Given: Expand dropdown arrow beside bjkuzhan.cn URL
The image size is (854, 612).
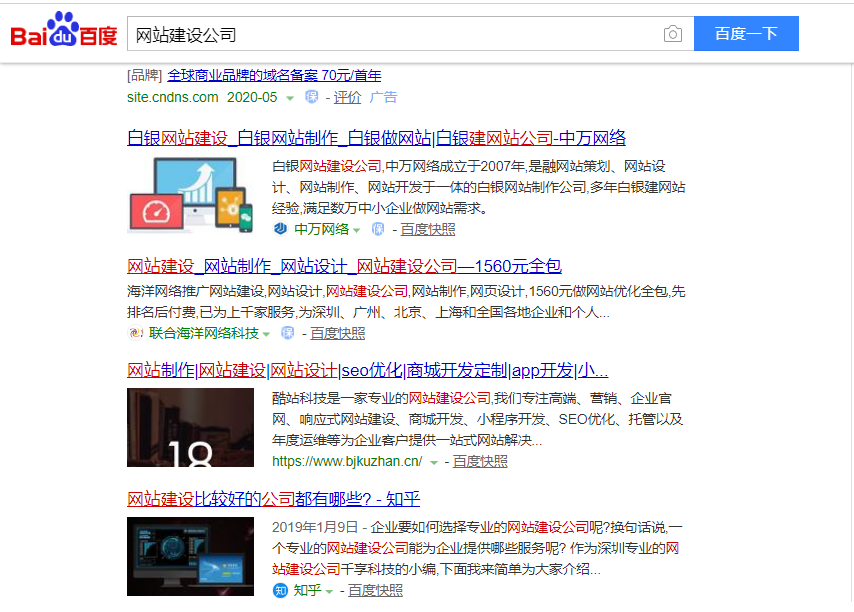Looking at the screenshot, I should tap(434, 463).
